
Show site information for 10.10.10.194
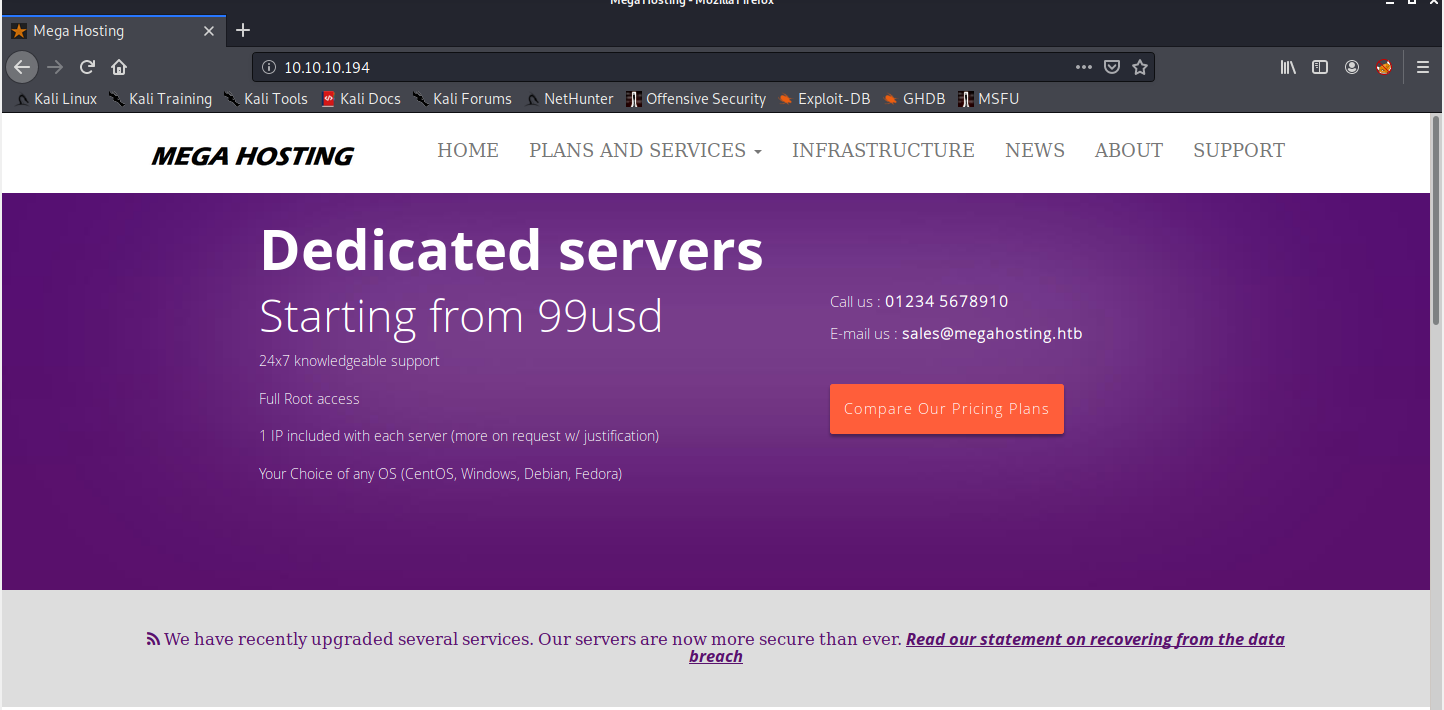click(268, 67)
